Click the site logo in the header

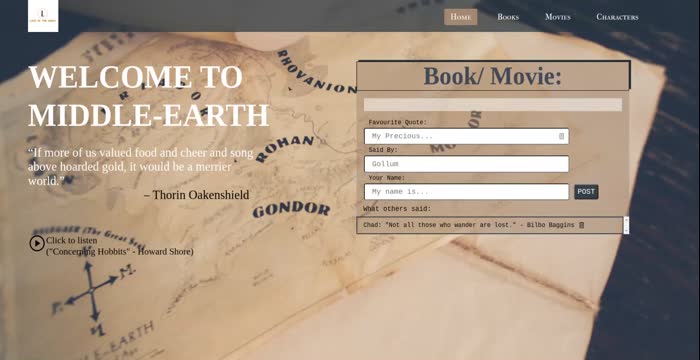pyautogui.click(x=43, y=16)
